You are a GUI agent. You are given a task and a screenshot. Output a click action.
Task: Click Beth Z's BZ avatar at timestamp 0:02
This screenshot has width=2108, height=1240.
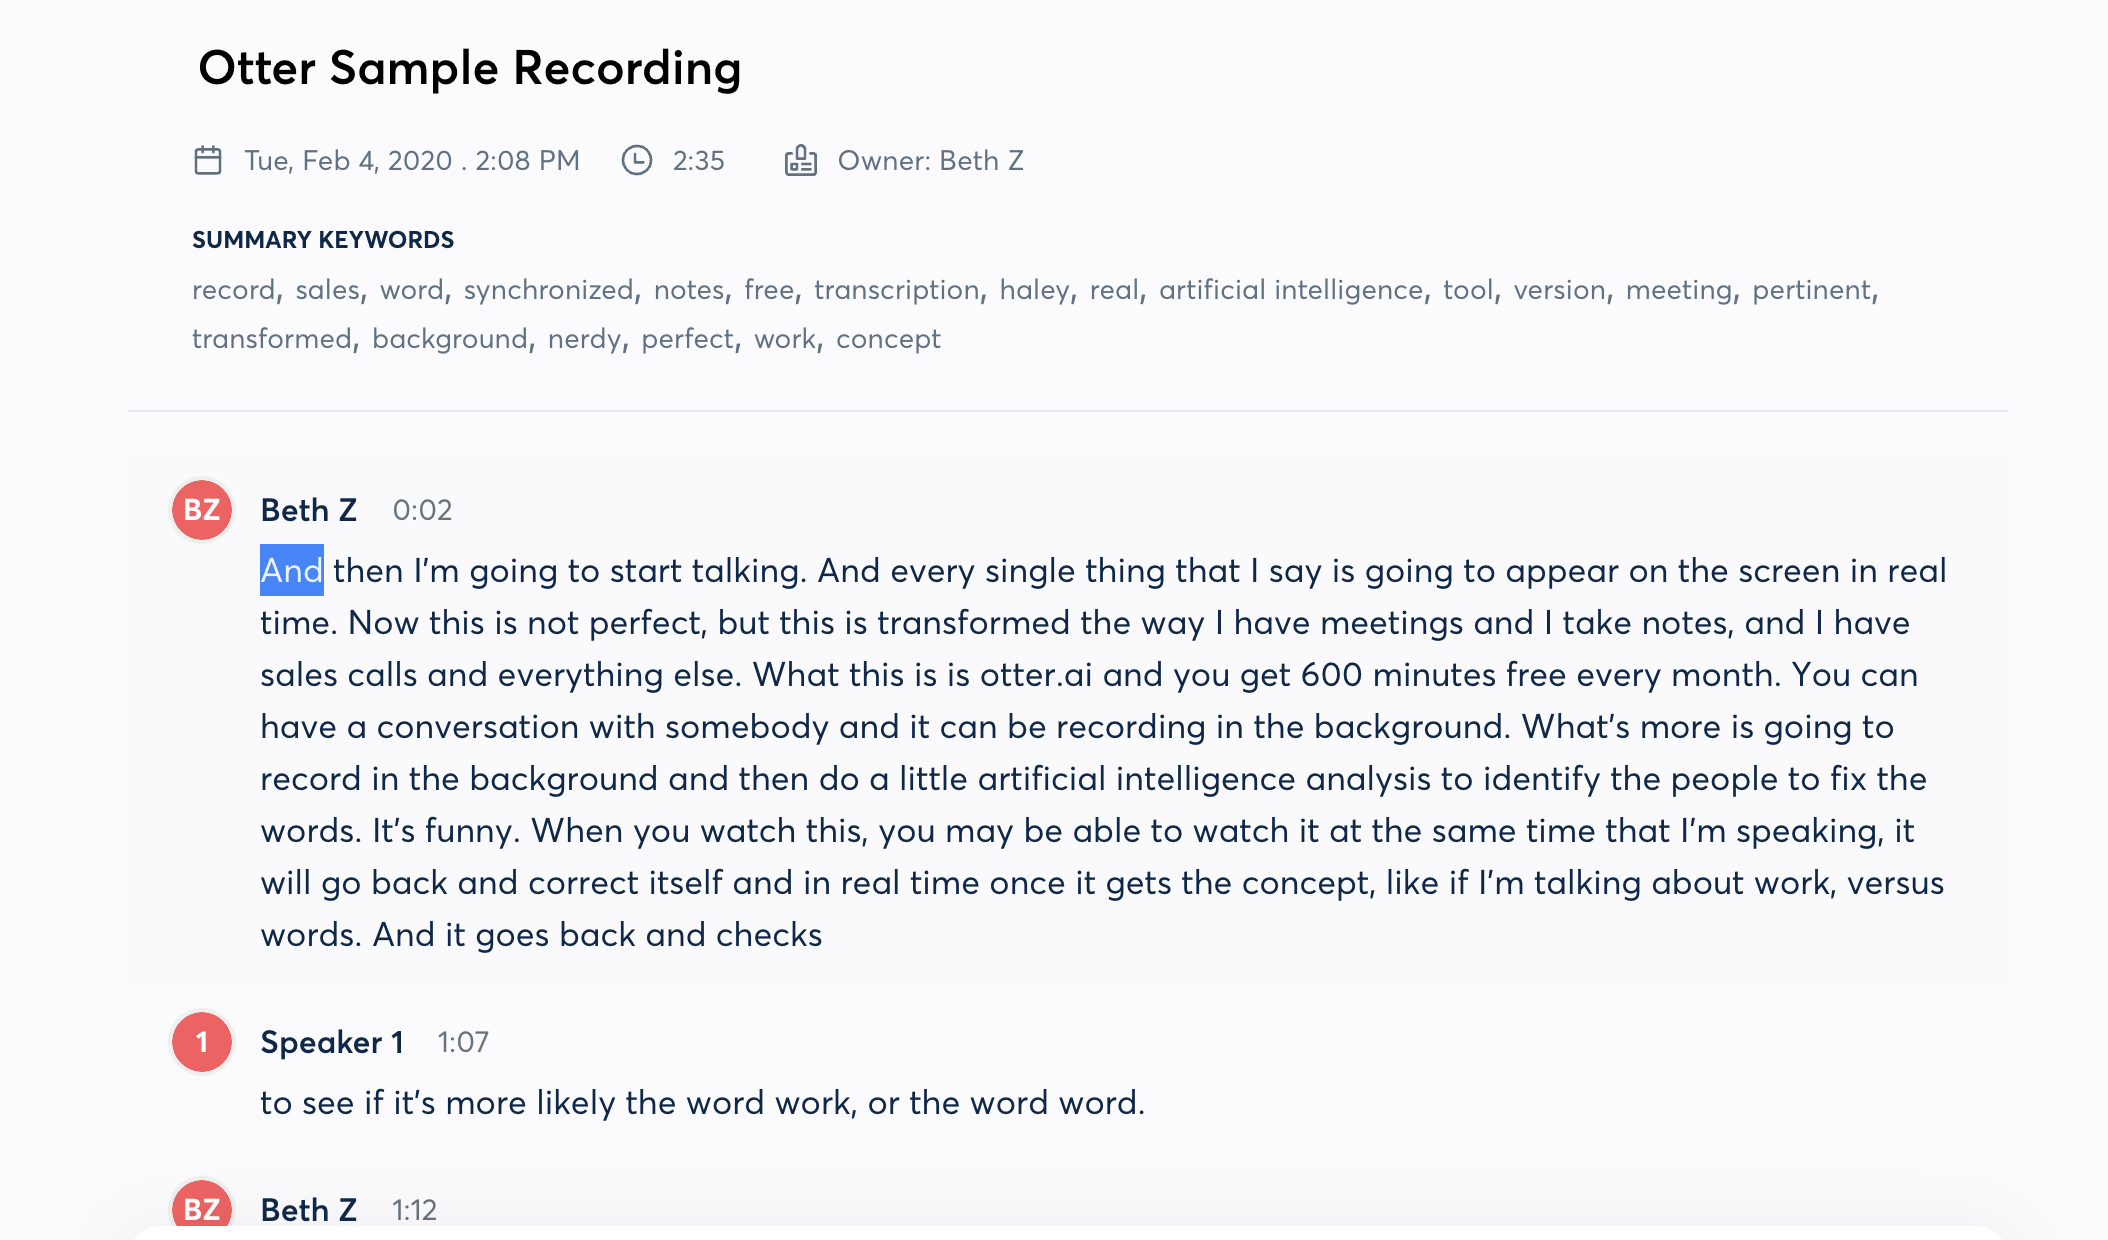pyautogui.click(x=201, y=510)
